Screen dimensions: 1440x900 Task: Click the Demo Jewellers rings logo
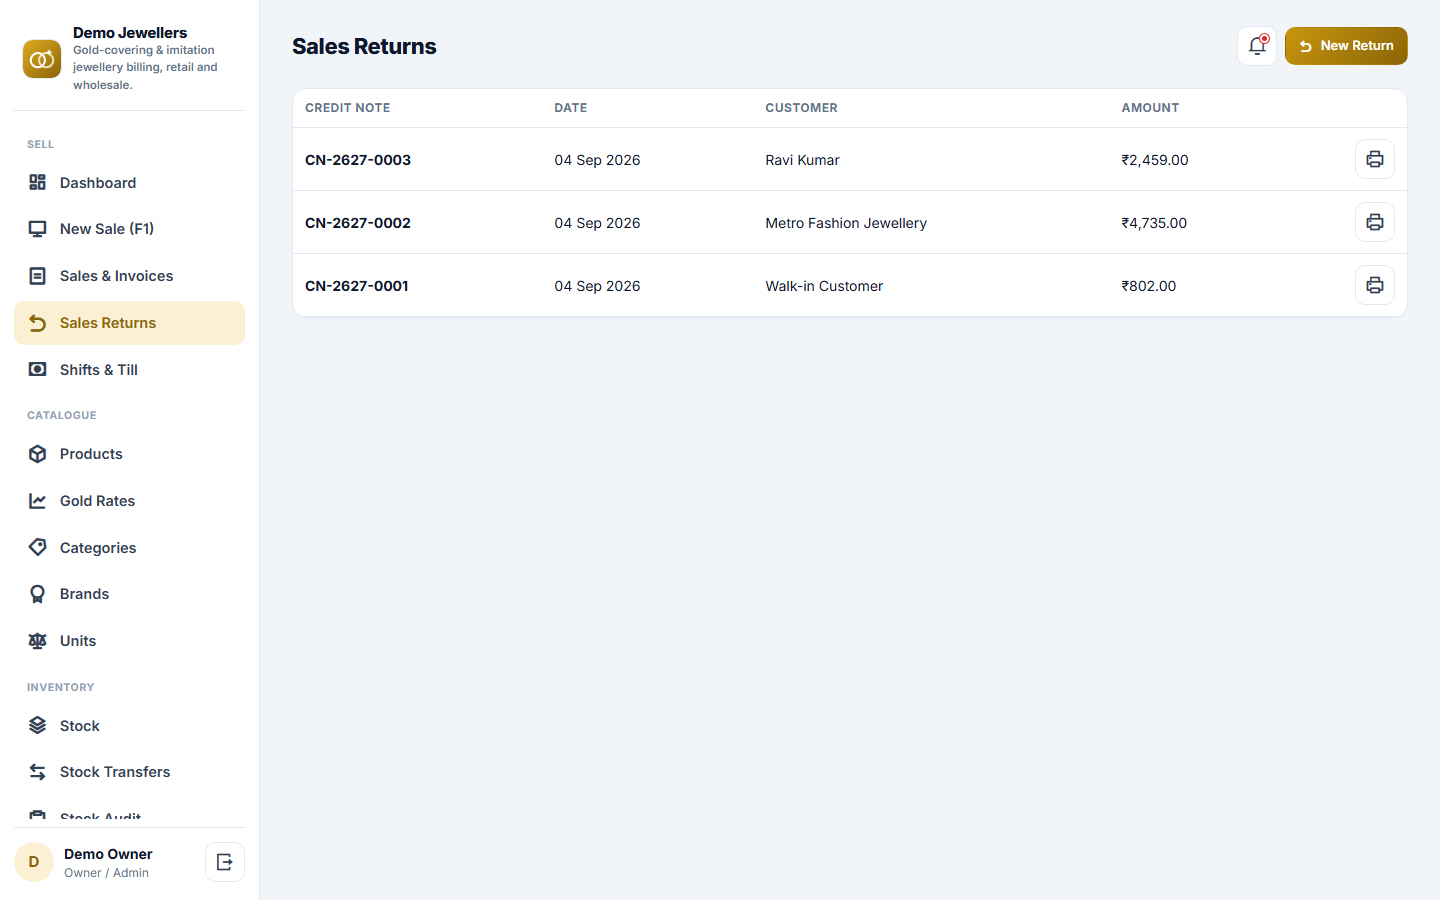click(x=42, y=59)
